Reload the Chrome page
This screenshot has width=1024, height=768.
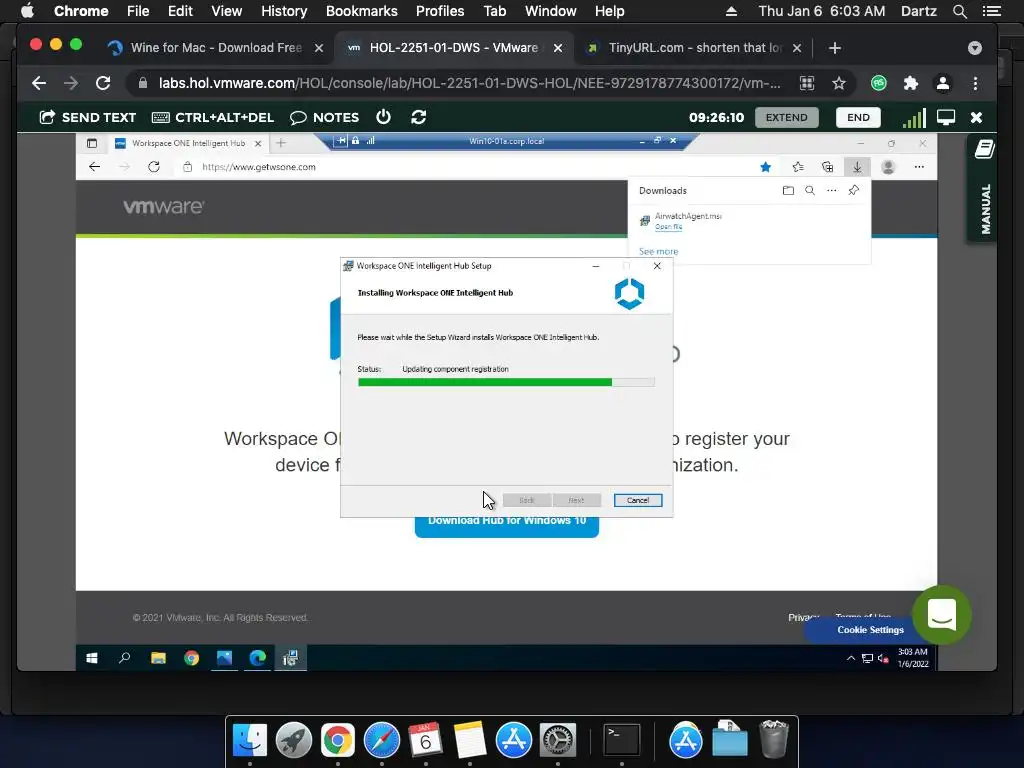pyautogui.click(x=103, y=83)
